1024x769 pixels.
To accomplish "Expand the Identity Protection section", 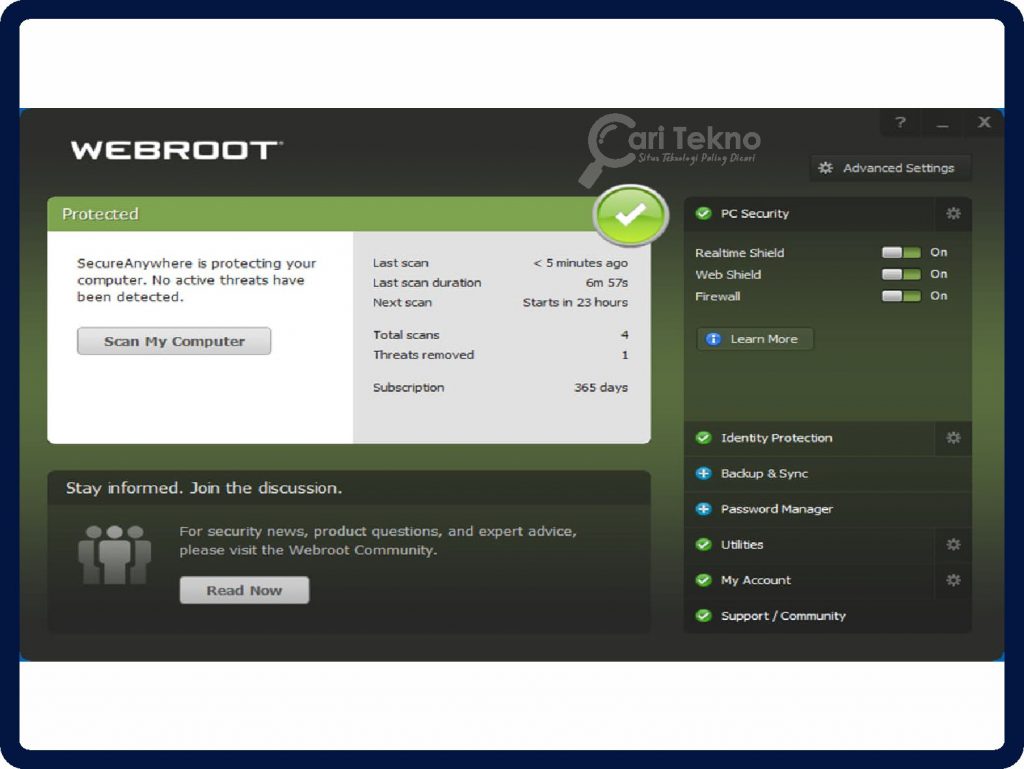I will point(810,437).
